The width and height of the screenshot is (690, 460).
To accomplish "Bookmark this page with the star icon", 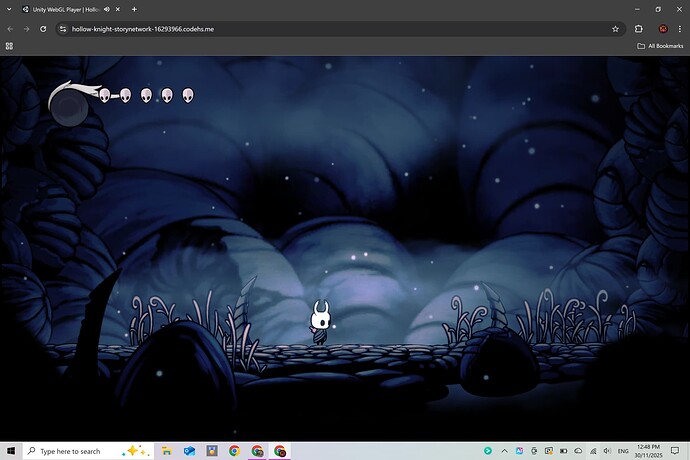I will 615,29.
